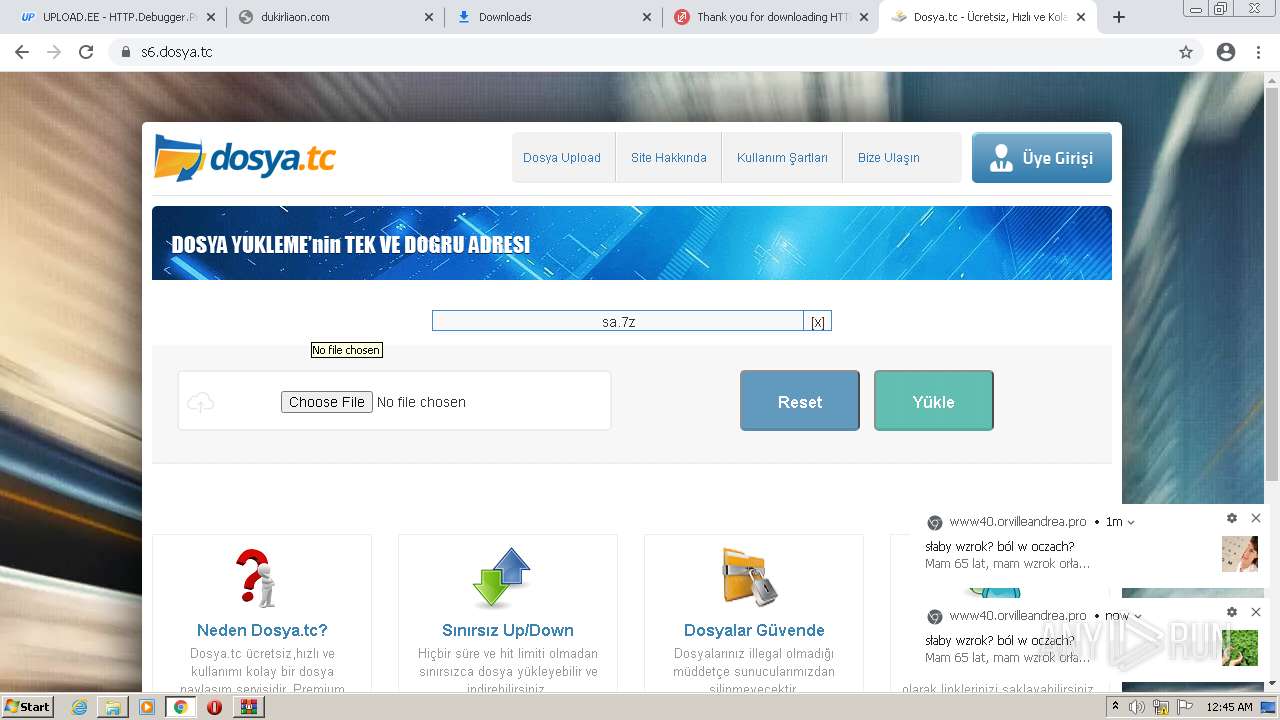Click the cloud upload icon
This screenshot has height=720, width=1280.
(201, 402)
